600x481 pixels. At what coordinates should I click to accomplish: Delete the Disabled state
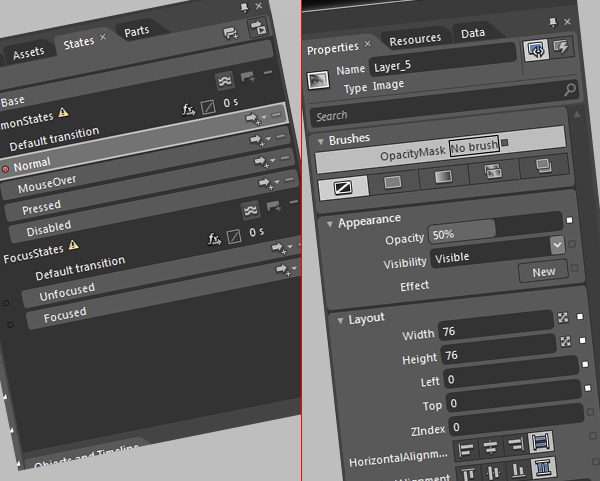(289, 179)
